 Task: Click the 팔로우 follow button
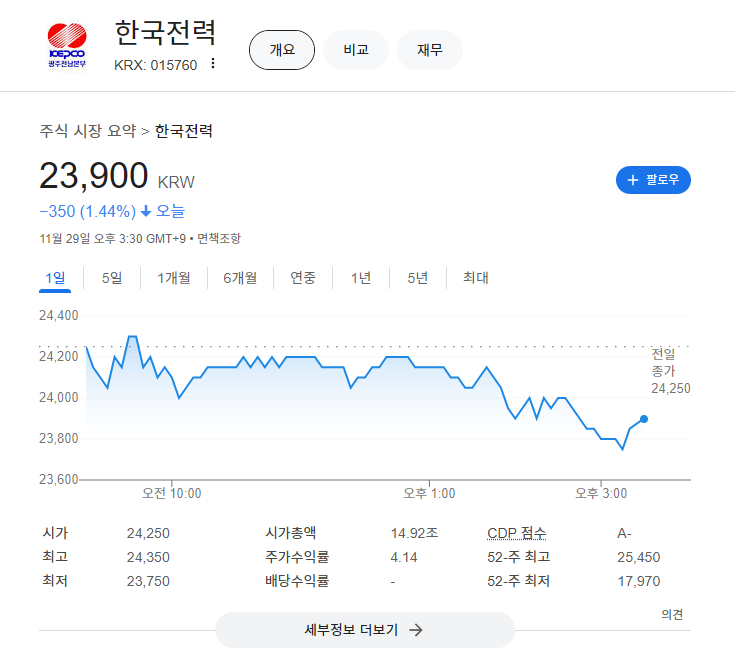pos(653,180)
